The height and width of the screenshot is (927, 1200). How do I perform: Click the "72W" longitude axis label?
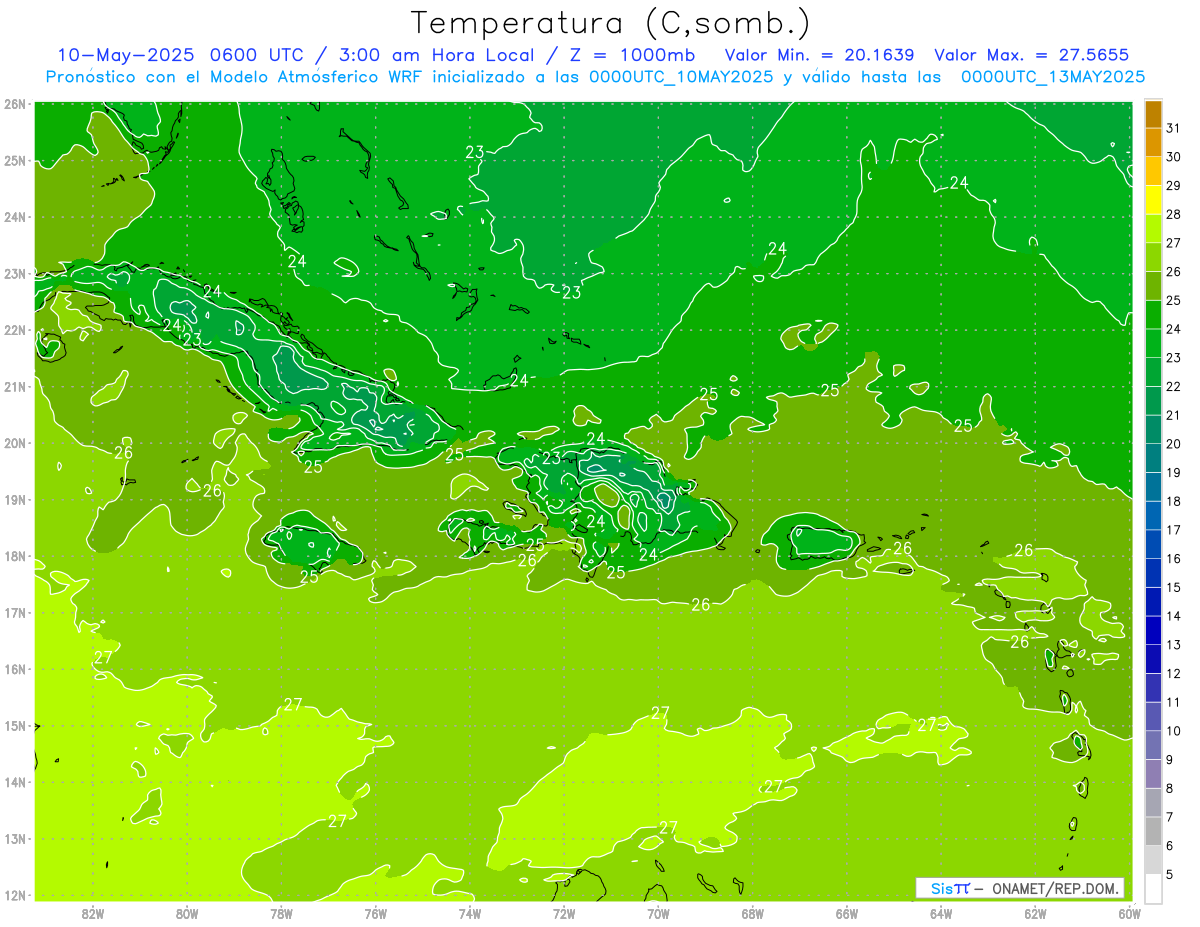point(564,912)
